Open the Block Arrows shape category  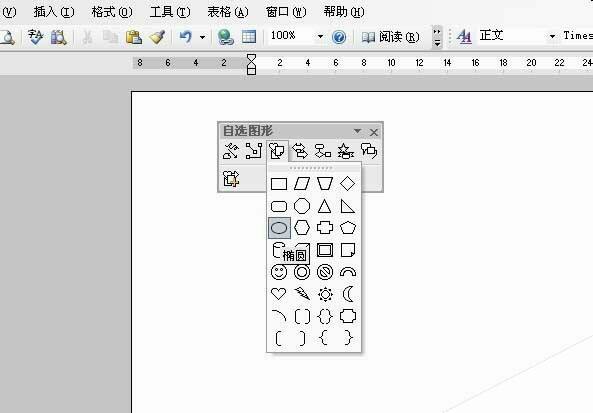click(x=300, y=151)
